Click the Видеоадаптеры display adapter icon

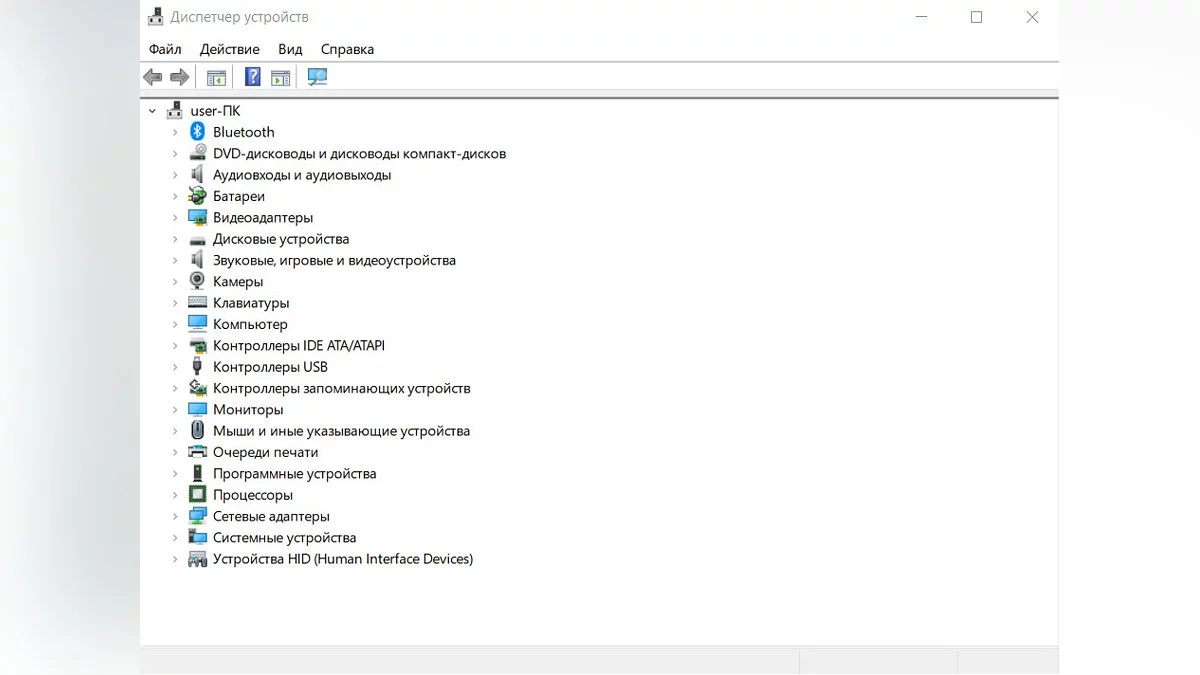pos(197,217)
